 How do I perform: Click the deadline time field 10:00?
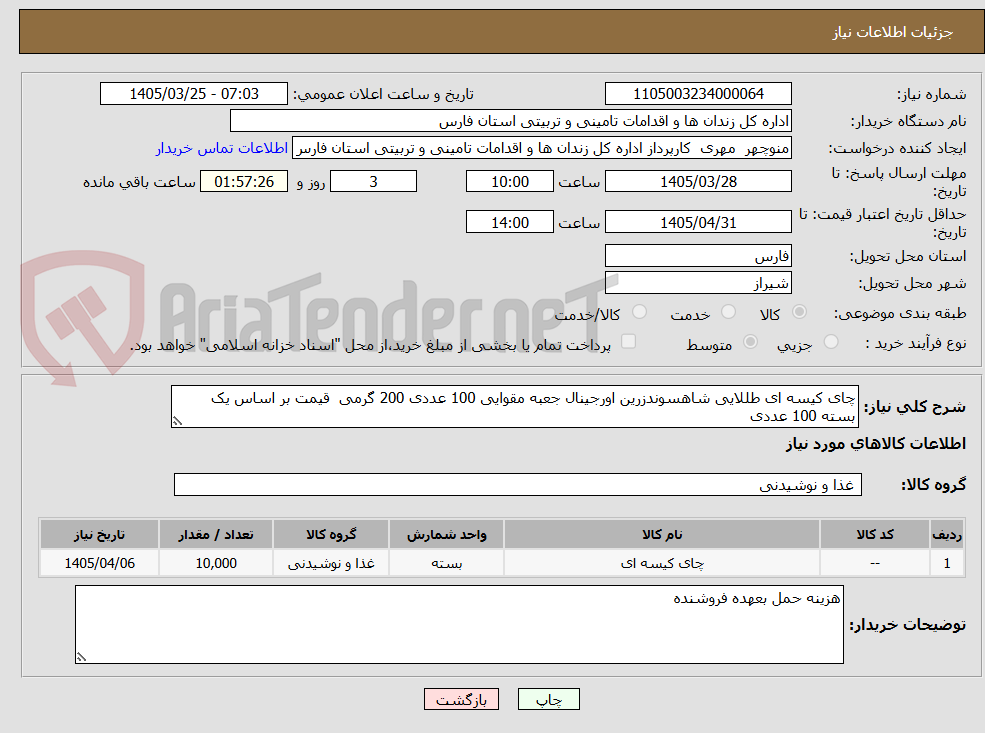point(509,182)
